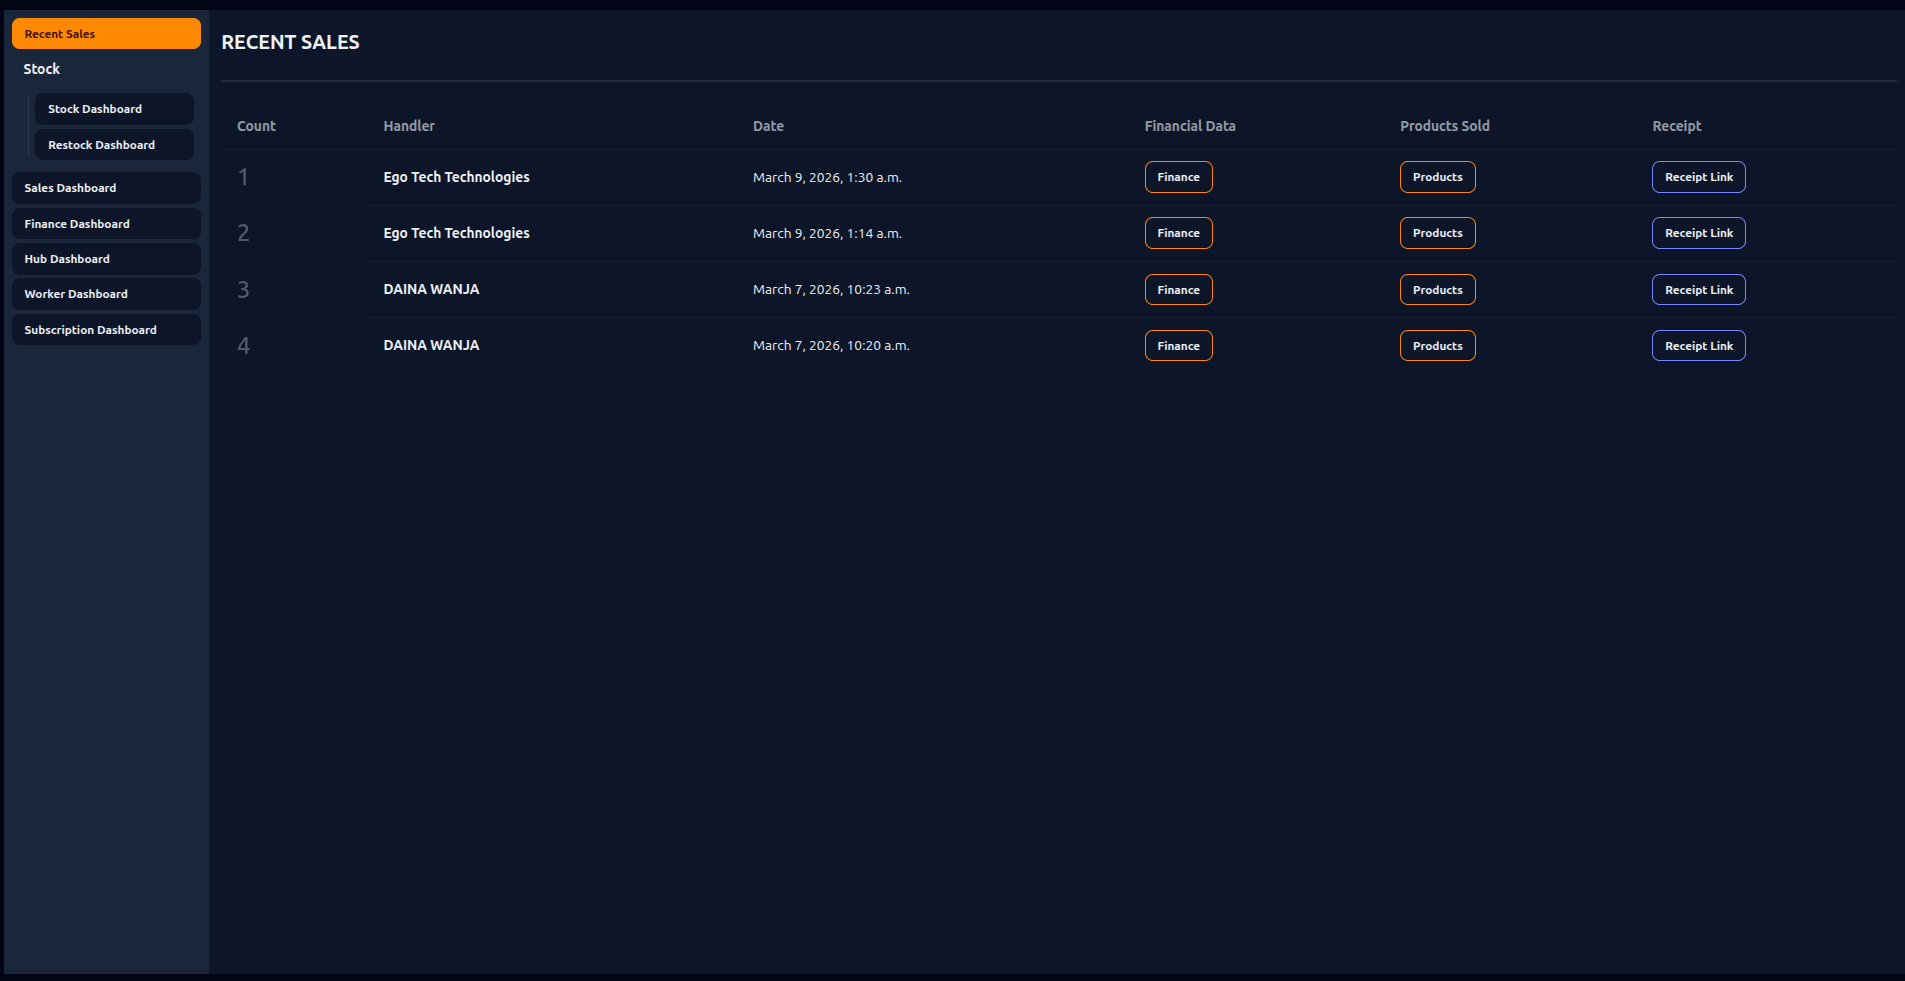Expand the Stock section in sidebar
Image resolution: width=1905 pixels, height=981 pixels.
tap(42, 69)
